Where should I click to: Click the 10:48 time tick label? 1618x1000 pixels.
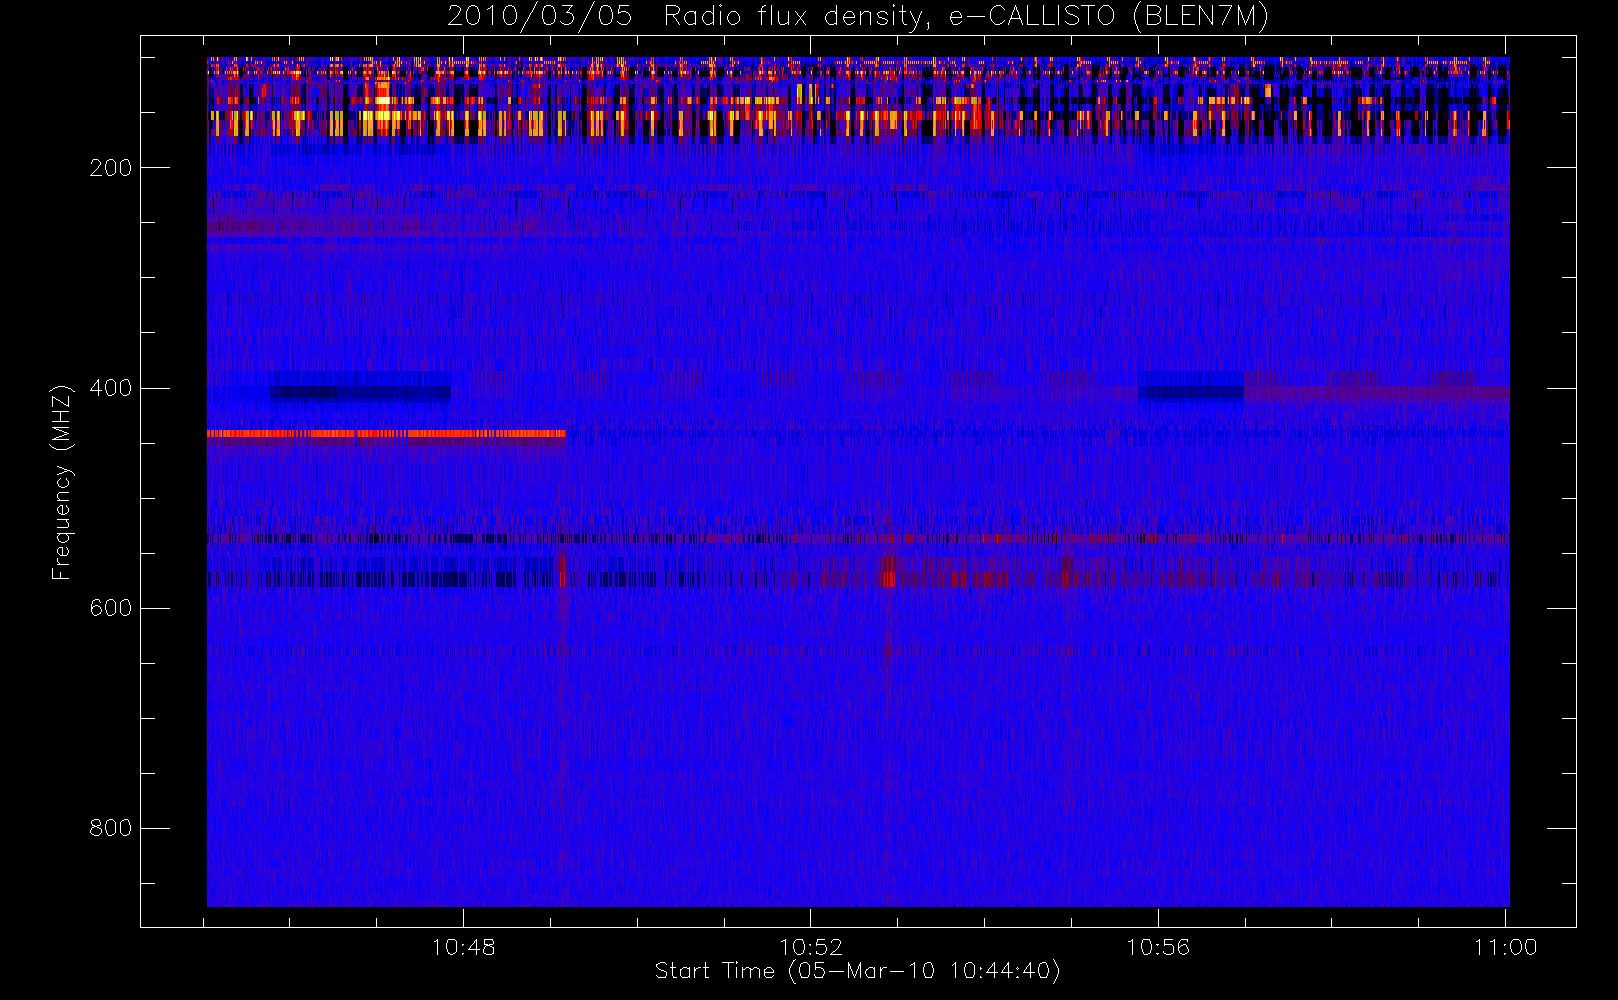tap(463, 947)
